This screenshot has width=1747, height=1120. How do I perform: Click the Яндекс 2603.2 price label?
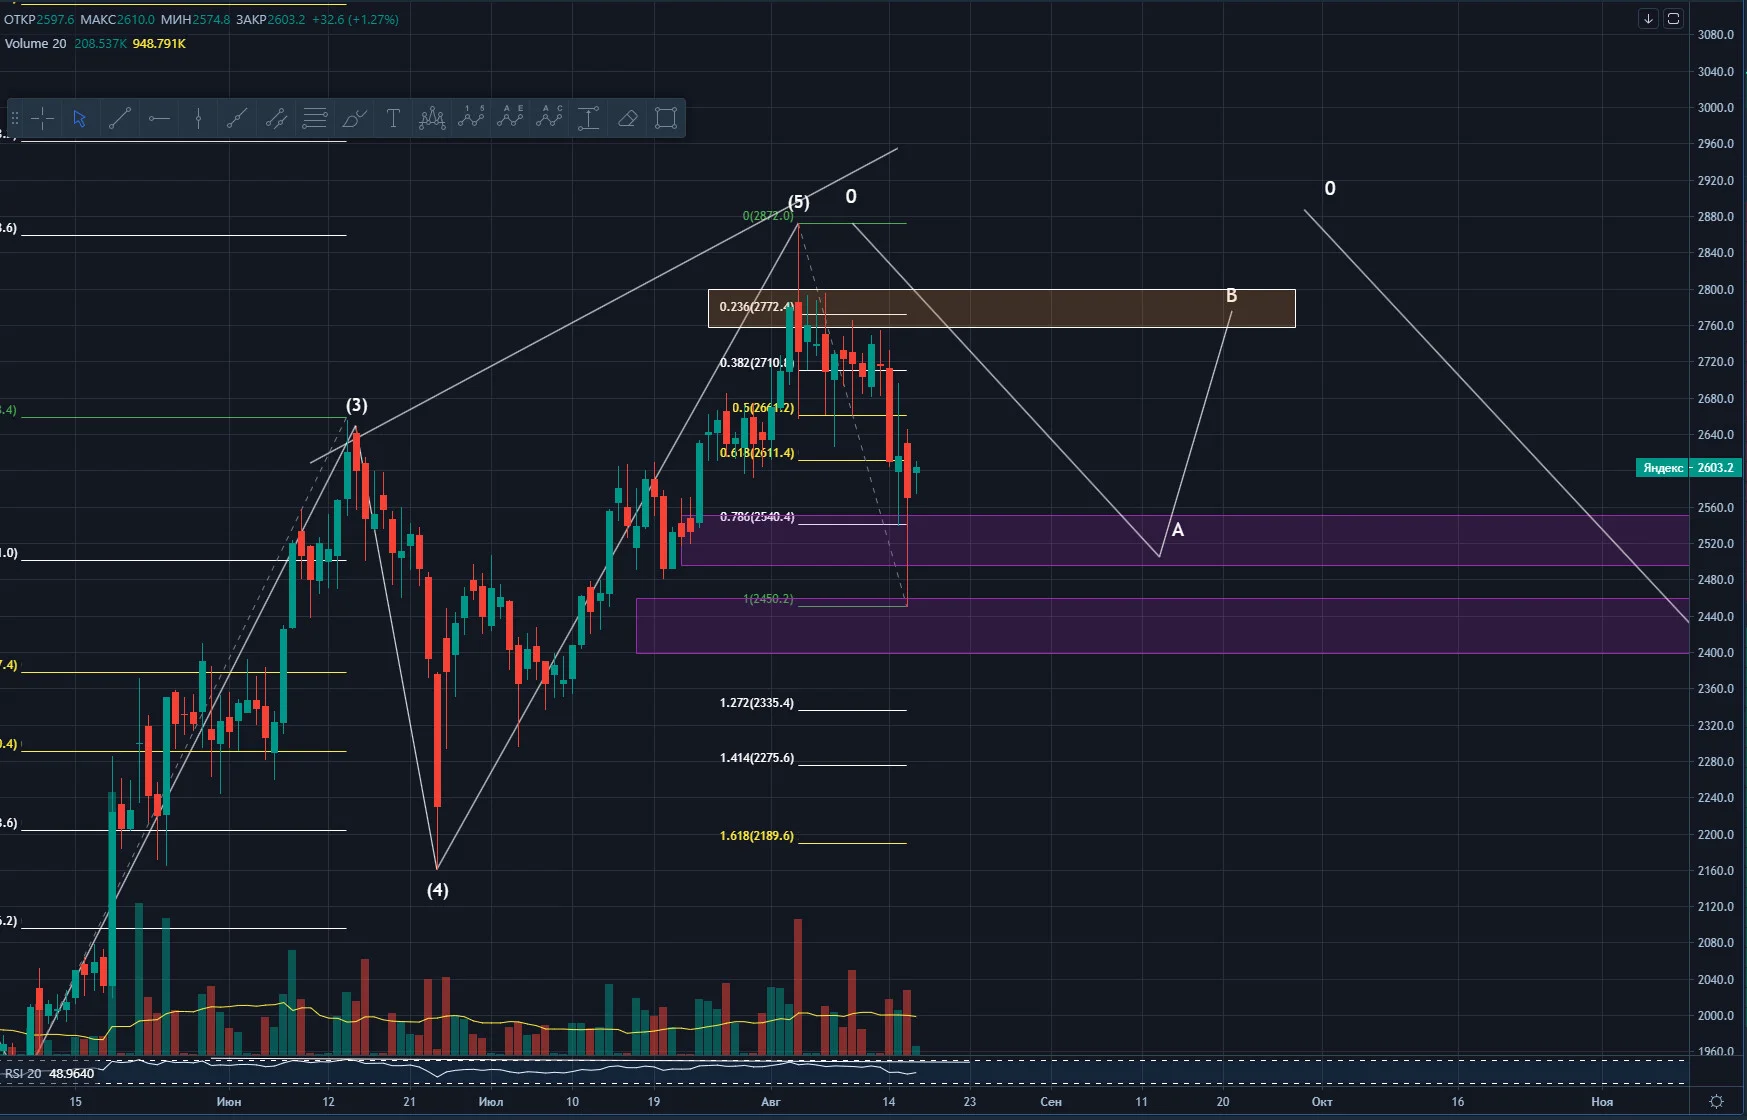(x=1688, y=467)
